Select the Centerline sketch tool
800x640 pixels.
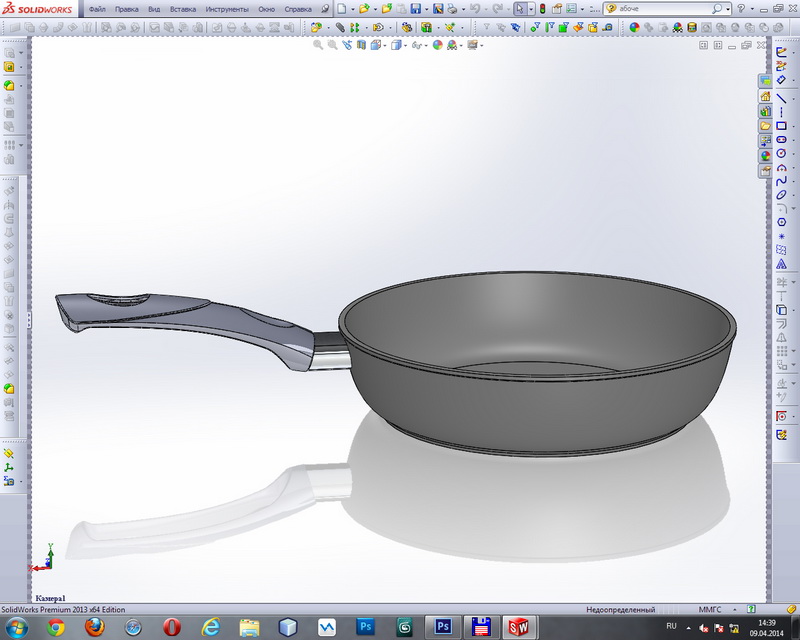coord(781,112)
